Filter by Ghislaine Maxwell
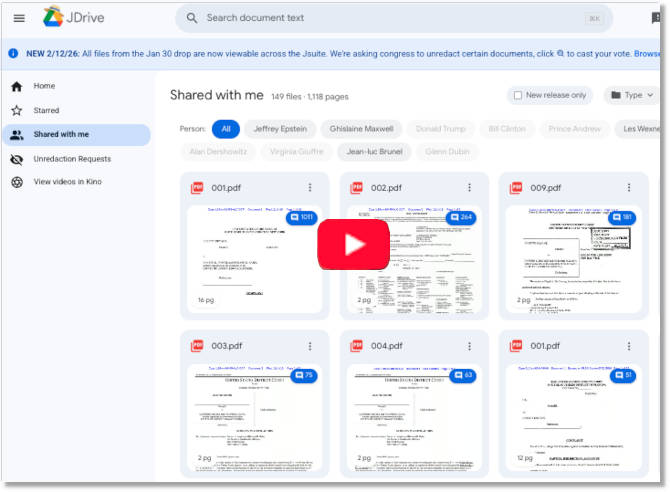 pos(361,129)
